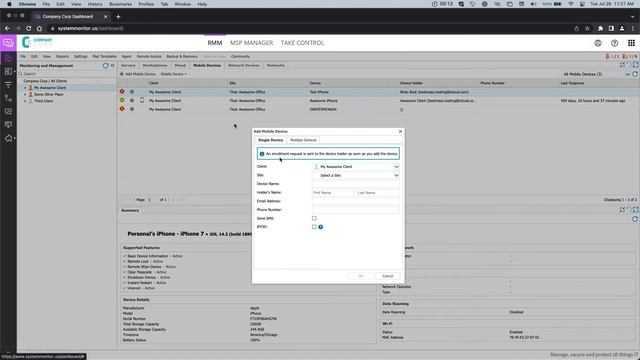
Task: Click the home icon in the left sidebar bottom
Action: tap(8, 138)
